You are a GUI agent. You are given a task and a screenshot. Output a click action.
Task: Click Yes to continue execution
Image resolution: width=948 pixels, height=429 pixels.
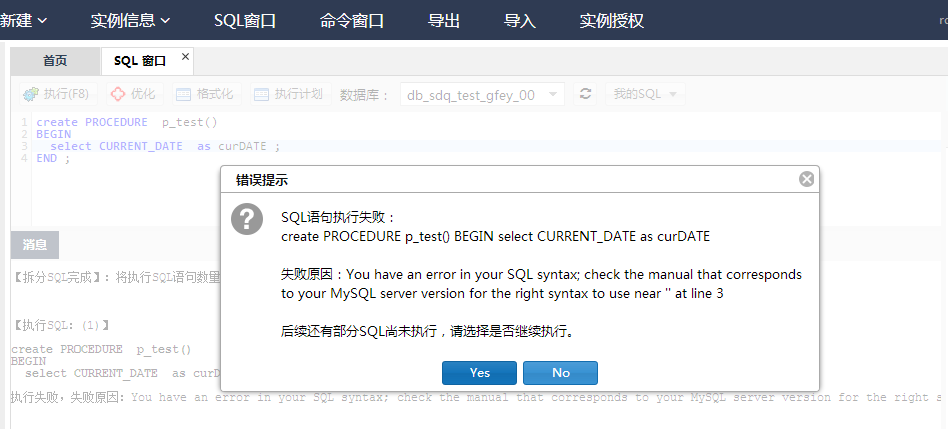pyautogui.click(x=479, y=372)
